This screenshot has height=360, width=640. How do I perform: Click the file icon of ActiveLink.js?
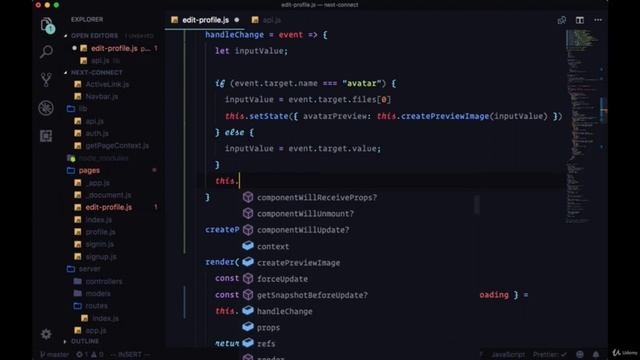(x=78, y=84)
